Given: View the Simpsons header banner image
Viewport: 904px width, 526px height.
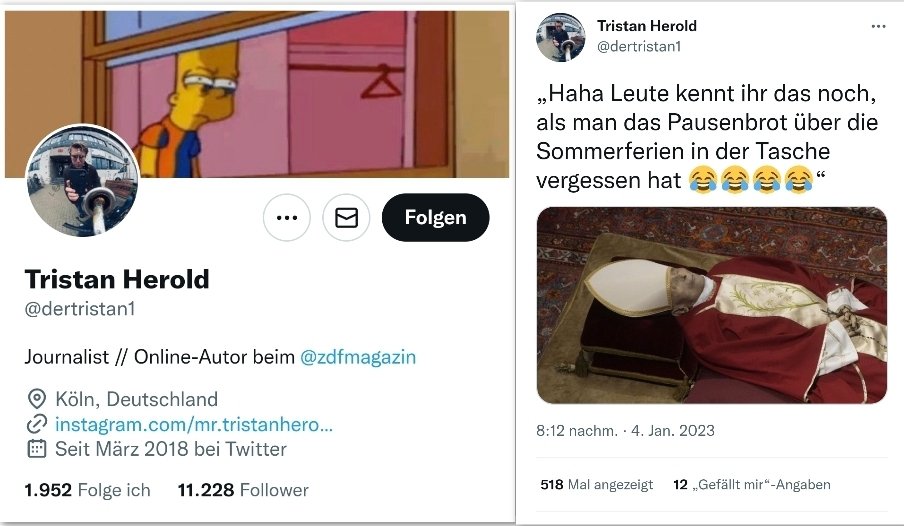Looking at the screenshot, I should 257,93.
